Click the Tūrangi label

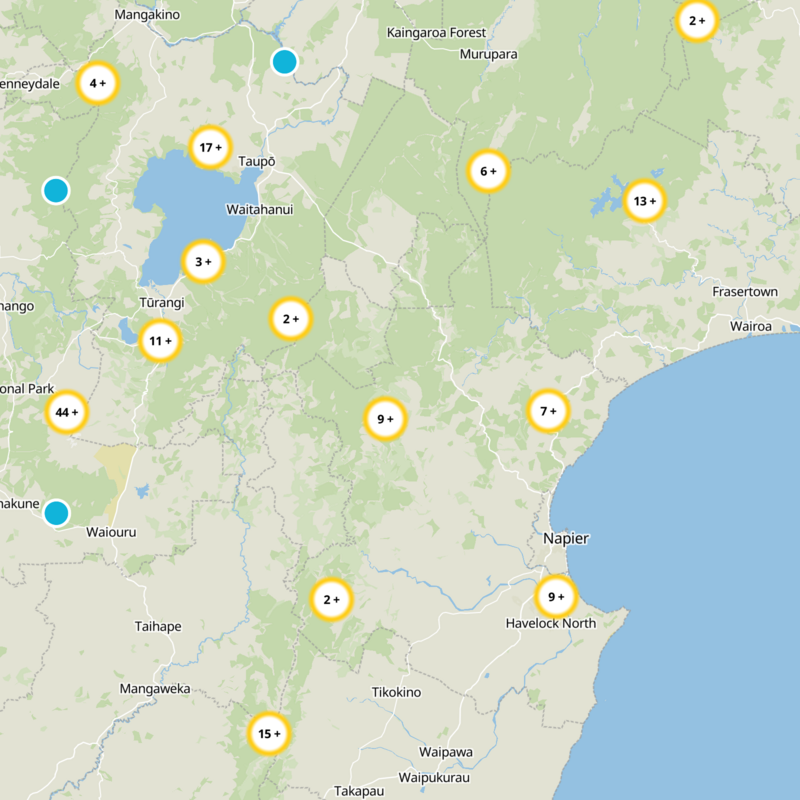click(x=162, y=303)
